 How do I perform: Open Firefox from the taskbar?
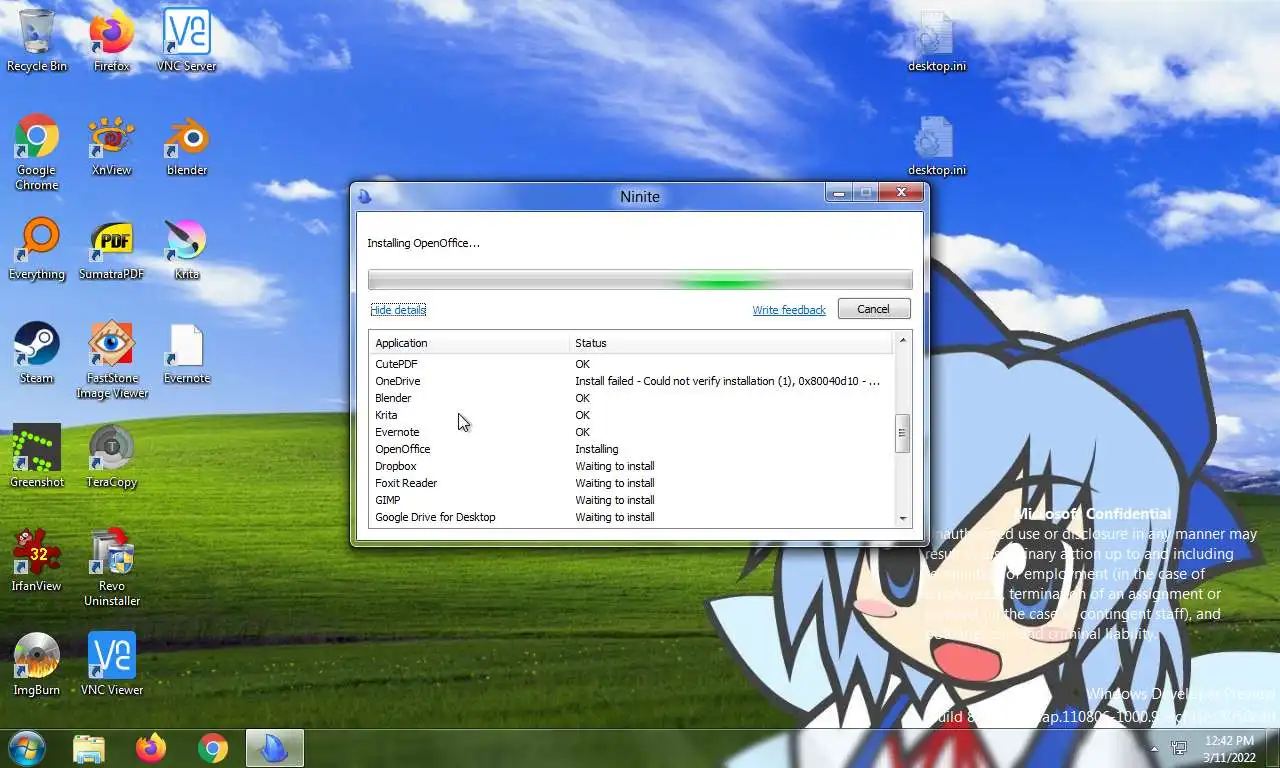(151, 748)
